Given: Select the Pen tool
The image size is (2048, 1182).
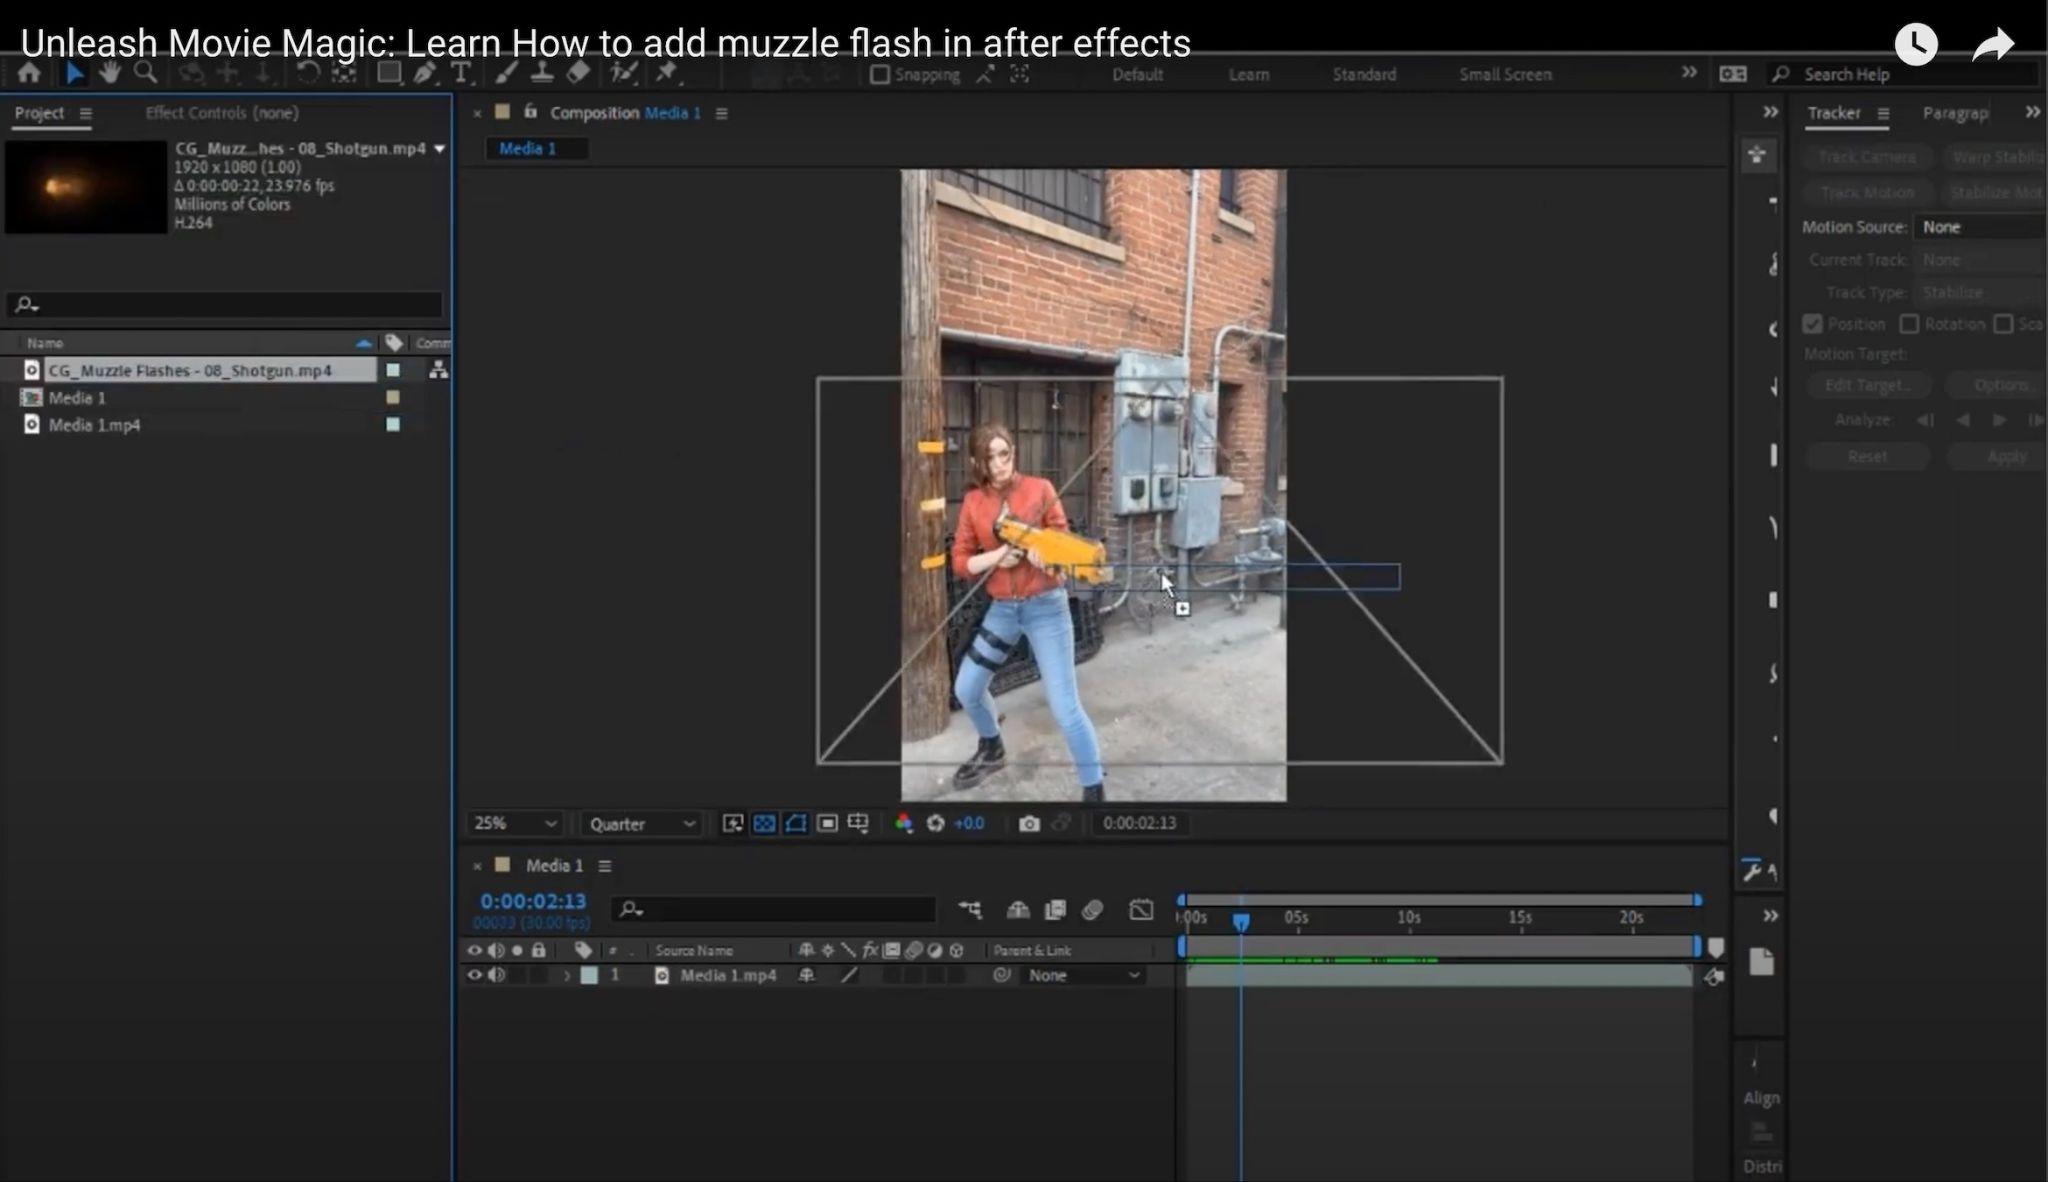Looking at the screenshot, I should [425, 72].
